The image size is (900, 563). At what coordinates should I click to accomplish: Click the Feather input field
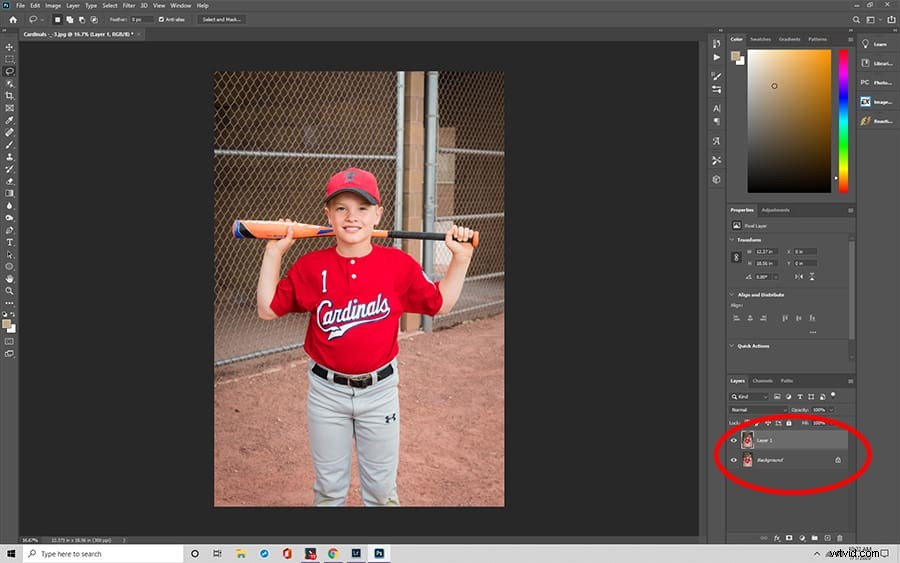click(x=141, y=20)
